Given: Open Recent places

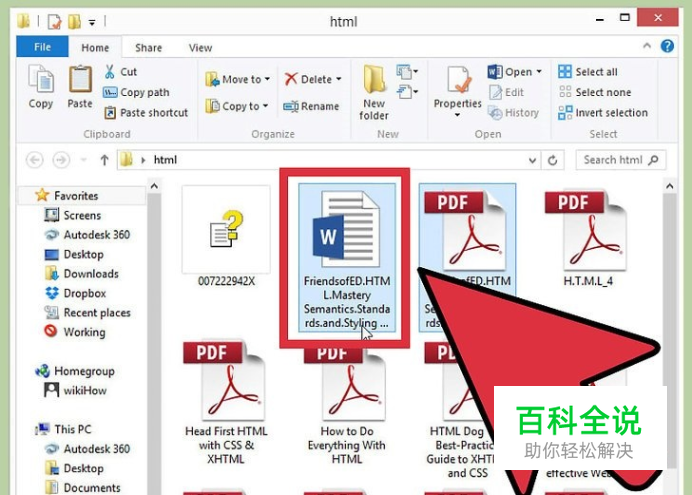Looking at the screenshot, I should coord(98,312).
